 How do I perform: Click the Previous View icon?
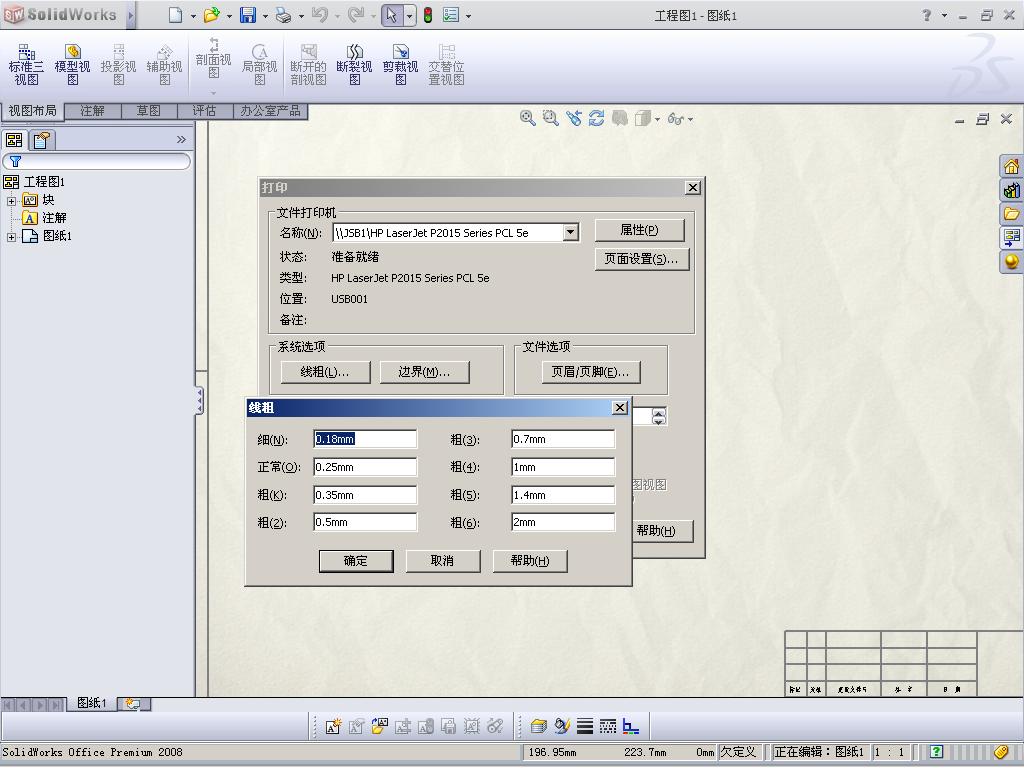(x=573, y=118)
